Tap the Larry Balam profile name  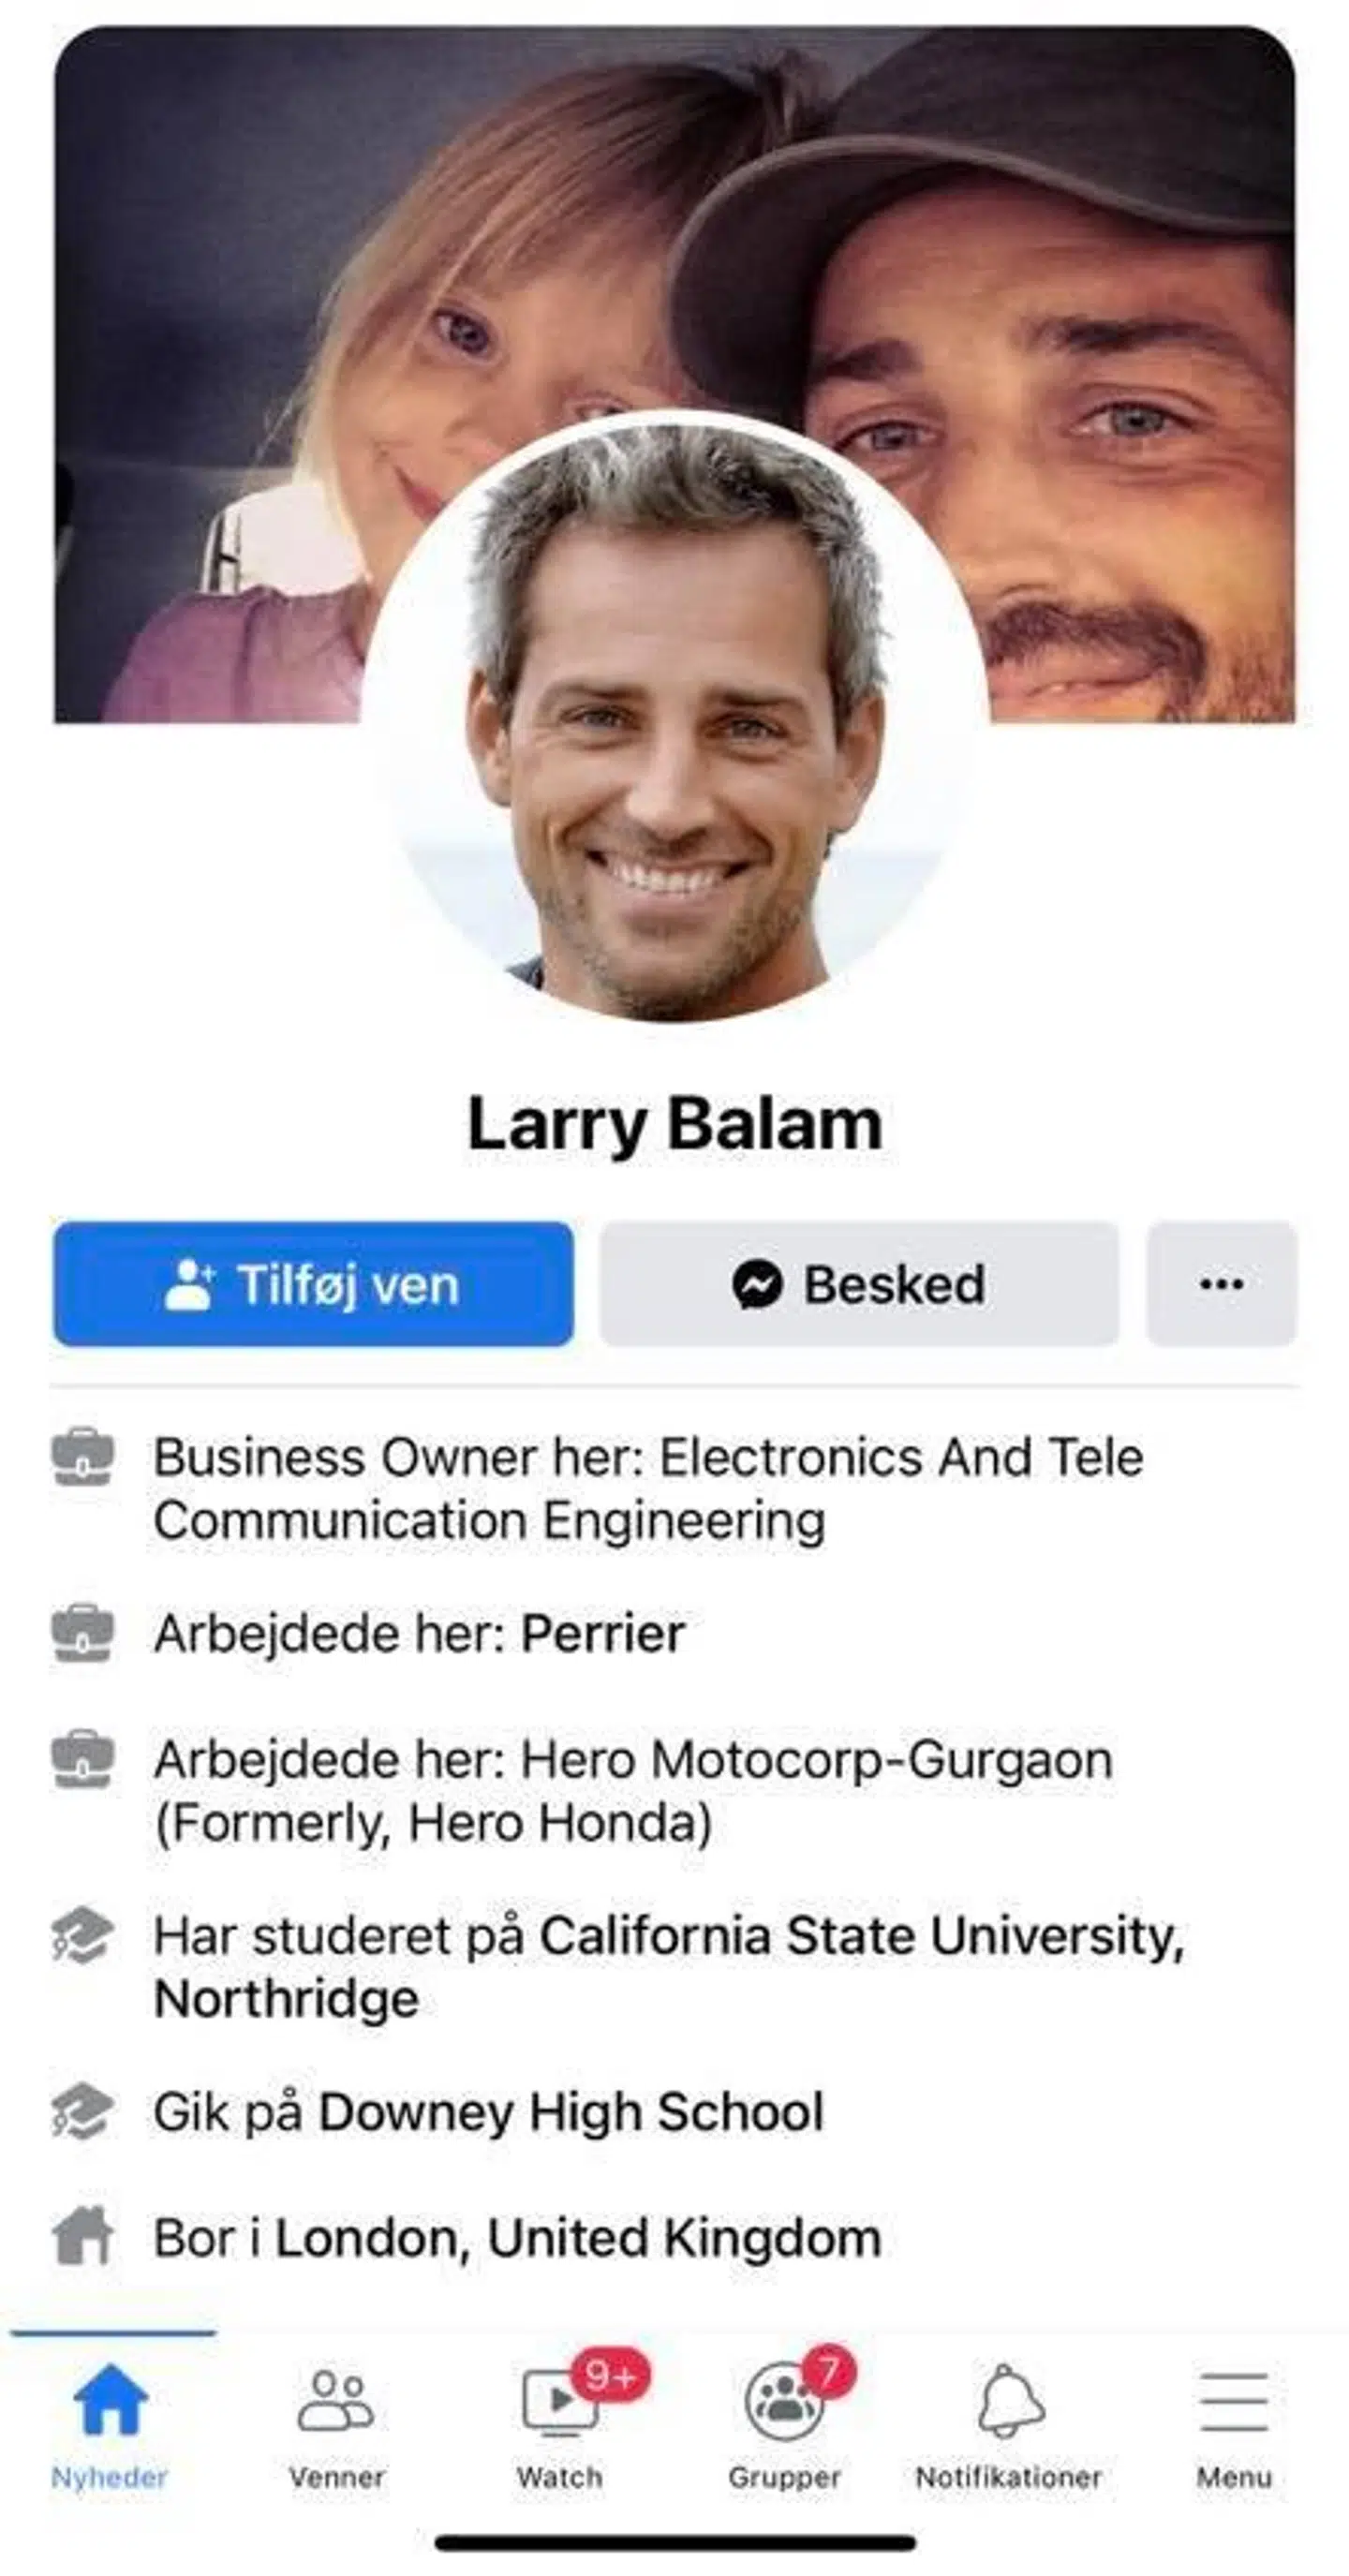(675, 1125)
